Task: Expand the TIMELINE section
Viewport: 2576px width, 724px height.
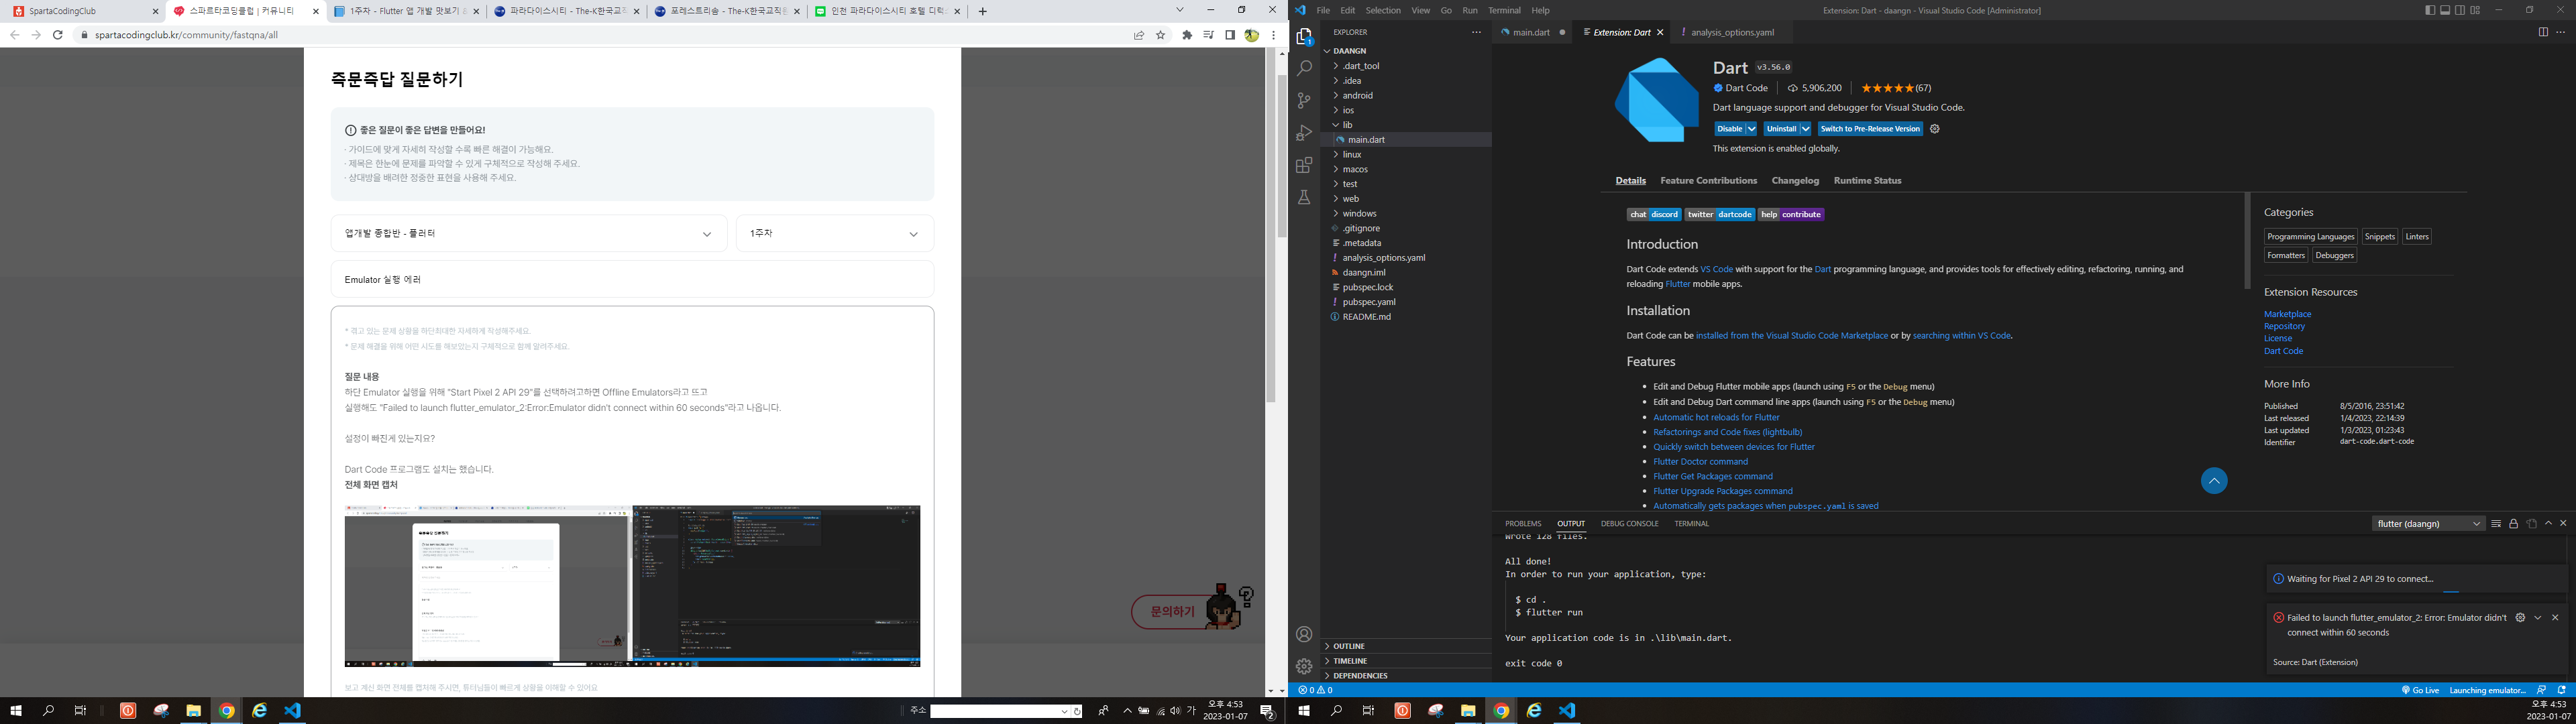Action: pos(1407,661)
